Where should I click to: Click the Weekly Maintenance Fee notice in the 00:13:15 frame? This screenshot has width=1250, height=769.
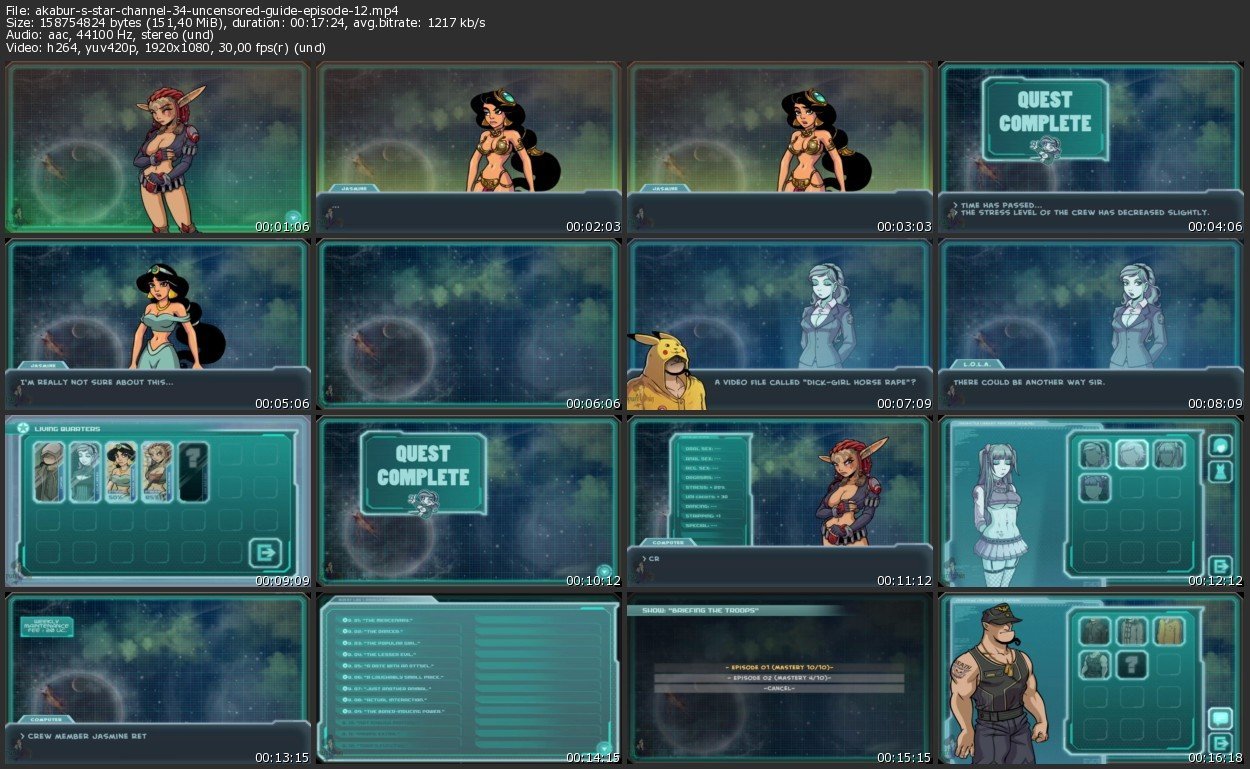(x=46, y=626)
